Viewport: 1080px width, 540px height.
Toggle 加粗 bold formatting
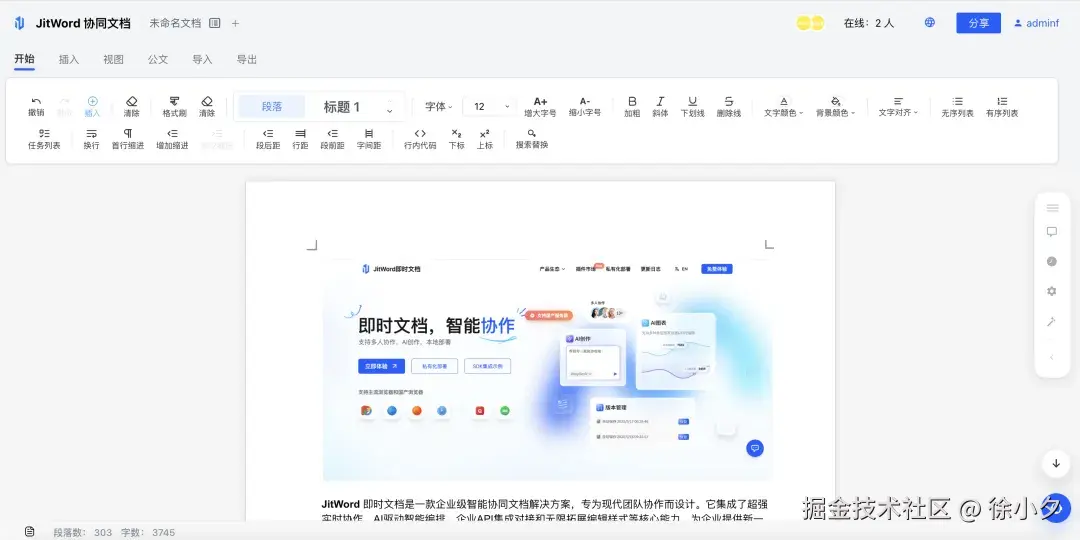(x=632, y=106)
